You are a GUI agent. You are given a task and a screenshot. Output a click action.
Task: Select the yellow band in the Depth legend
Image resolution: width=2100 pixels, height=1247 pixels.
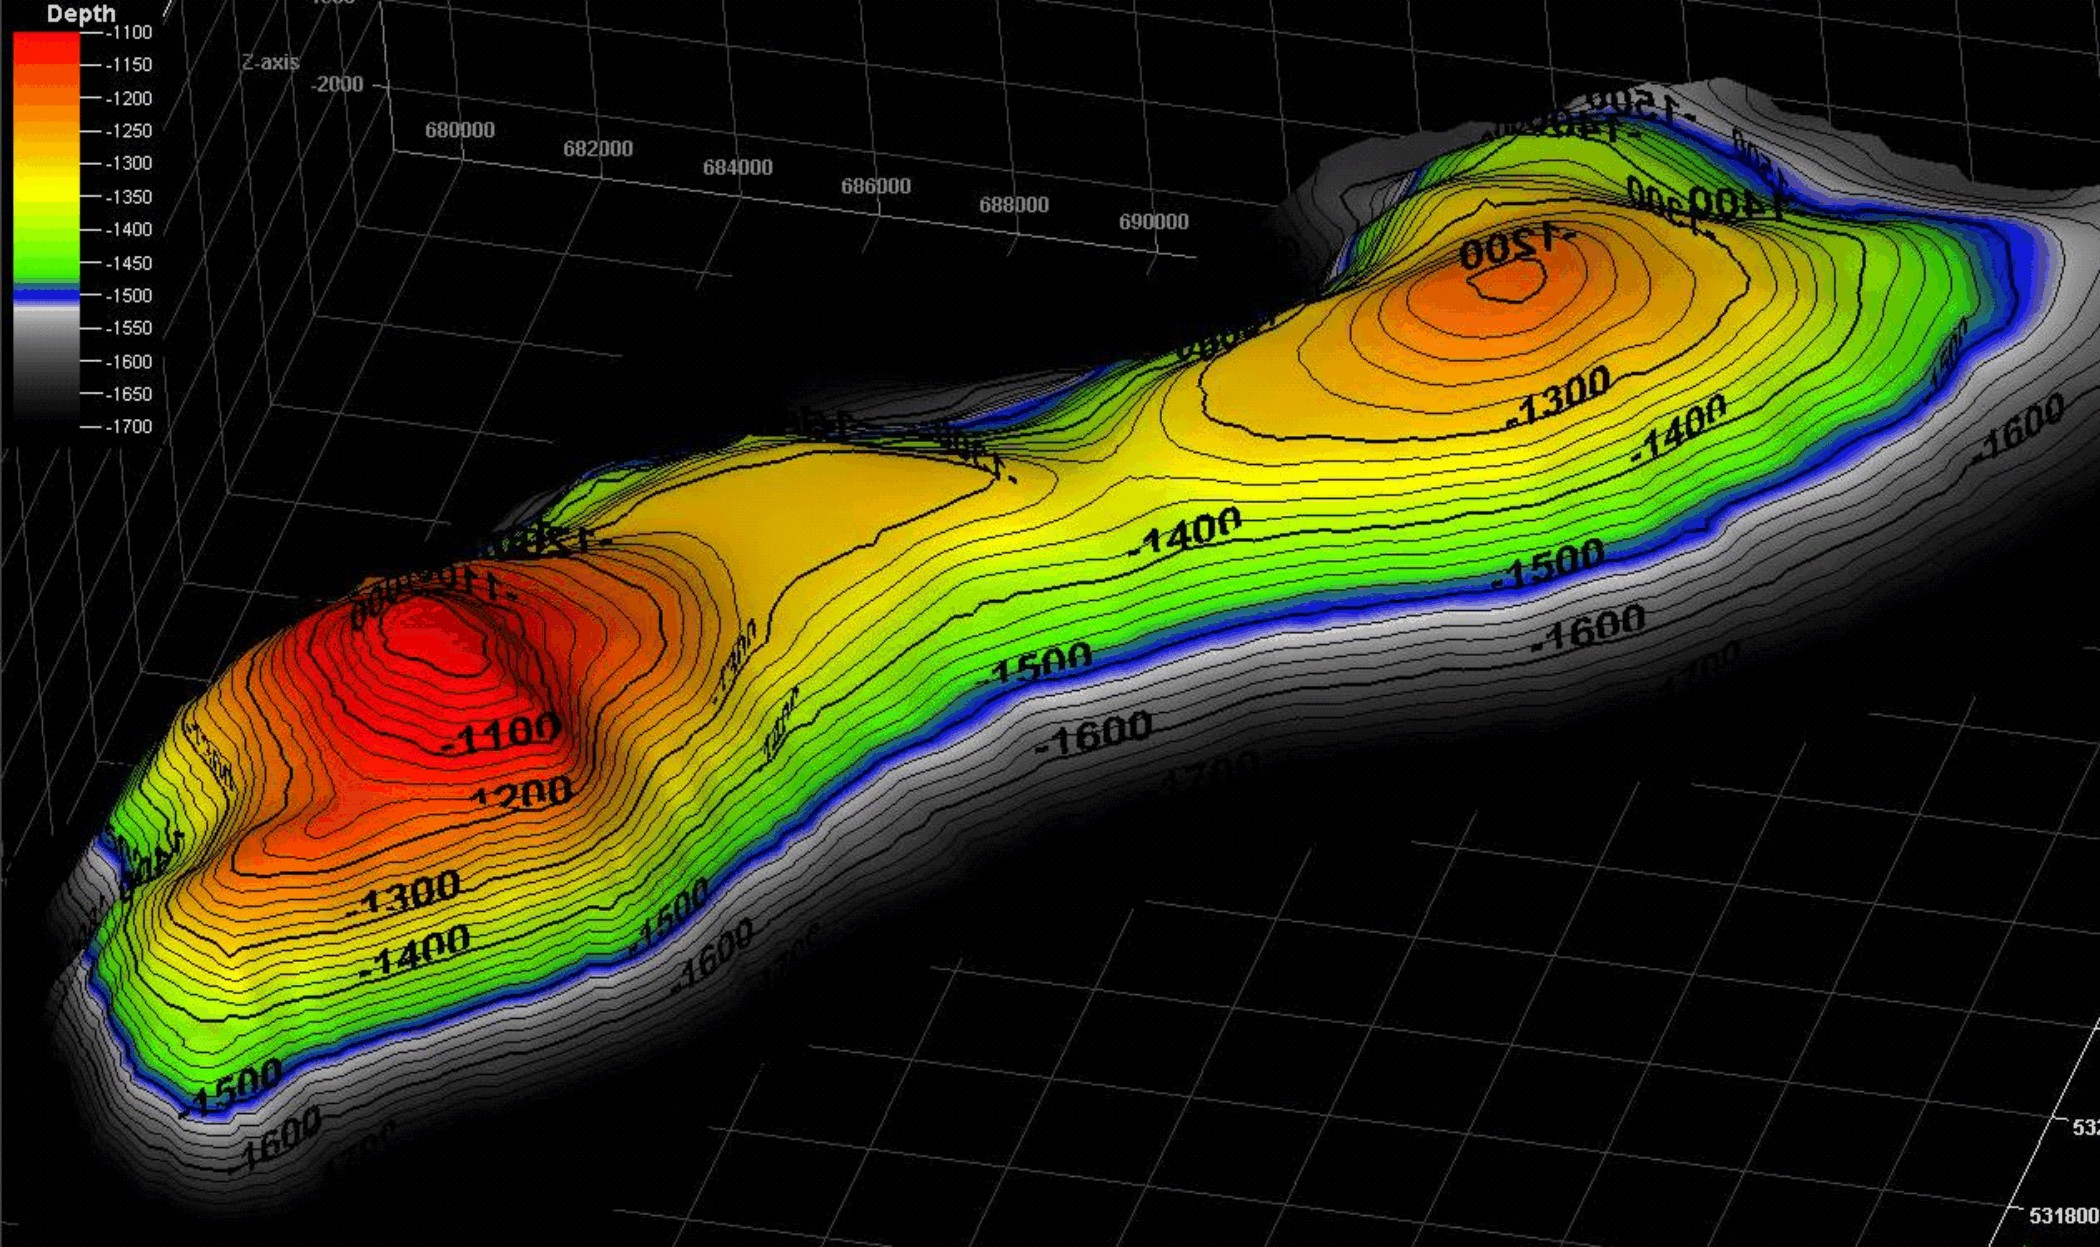pos(46,188)
